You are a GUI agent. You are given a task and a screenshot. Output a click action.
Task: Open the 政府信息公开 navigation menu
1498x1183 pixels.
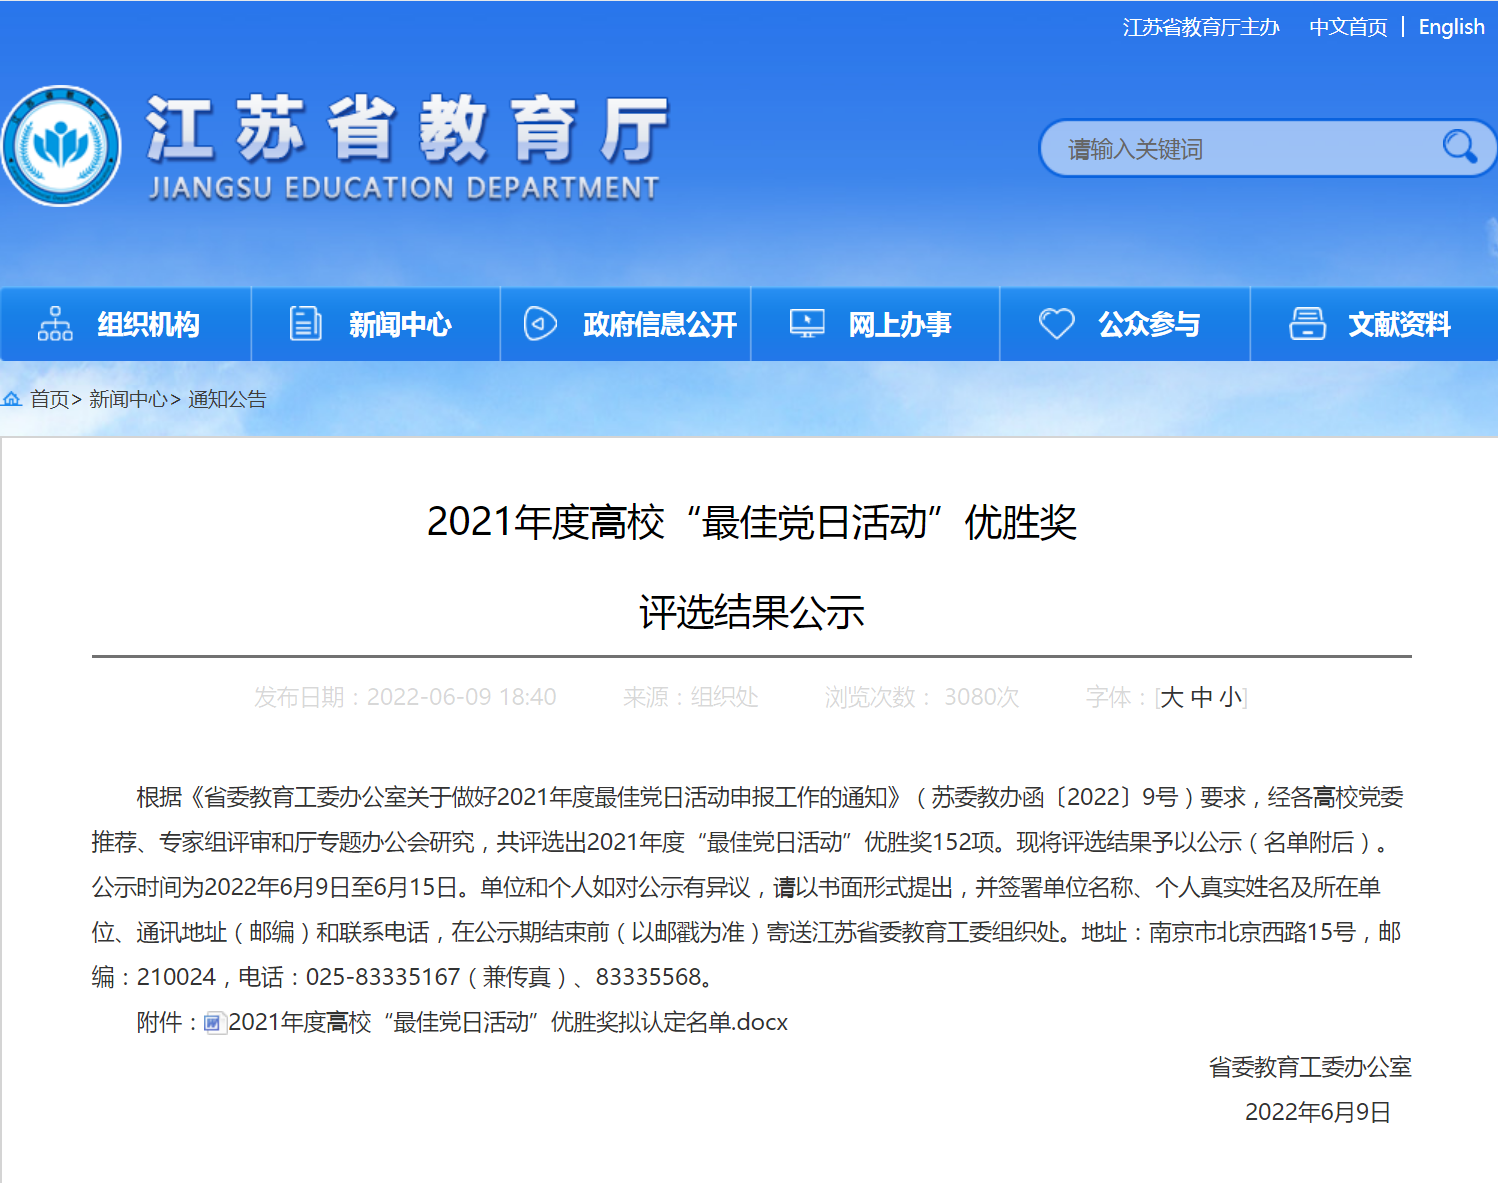[x=659, y=324]
